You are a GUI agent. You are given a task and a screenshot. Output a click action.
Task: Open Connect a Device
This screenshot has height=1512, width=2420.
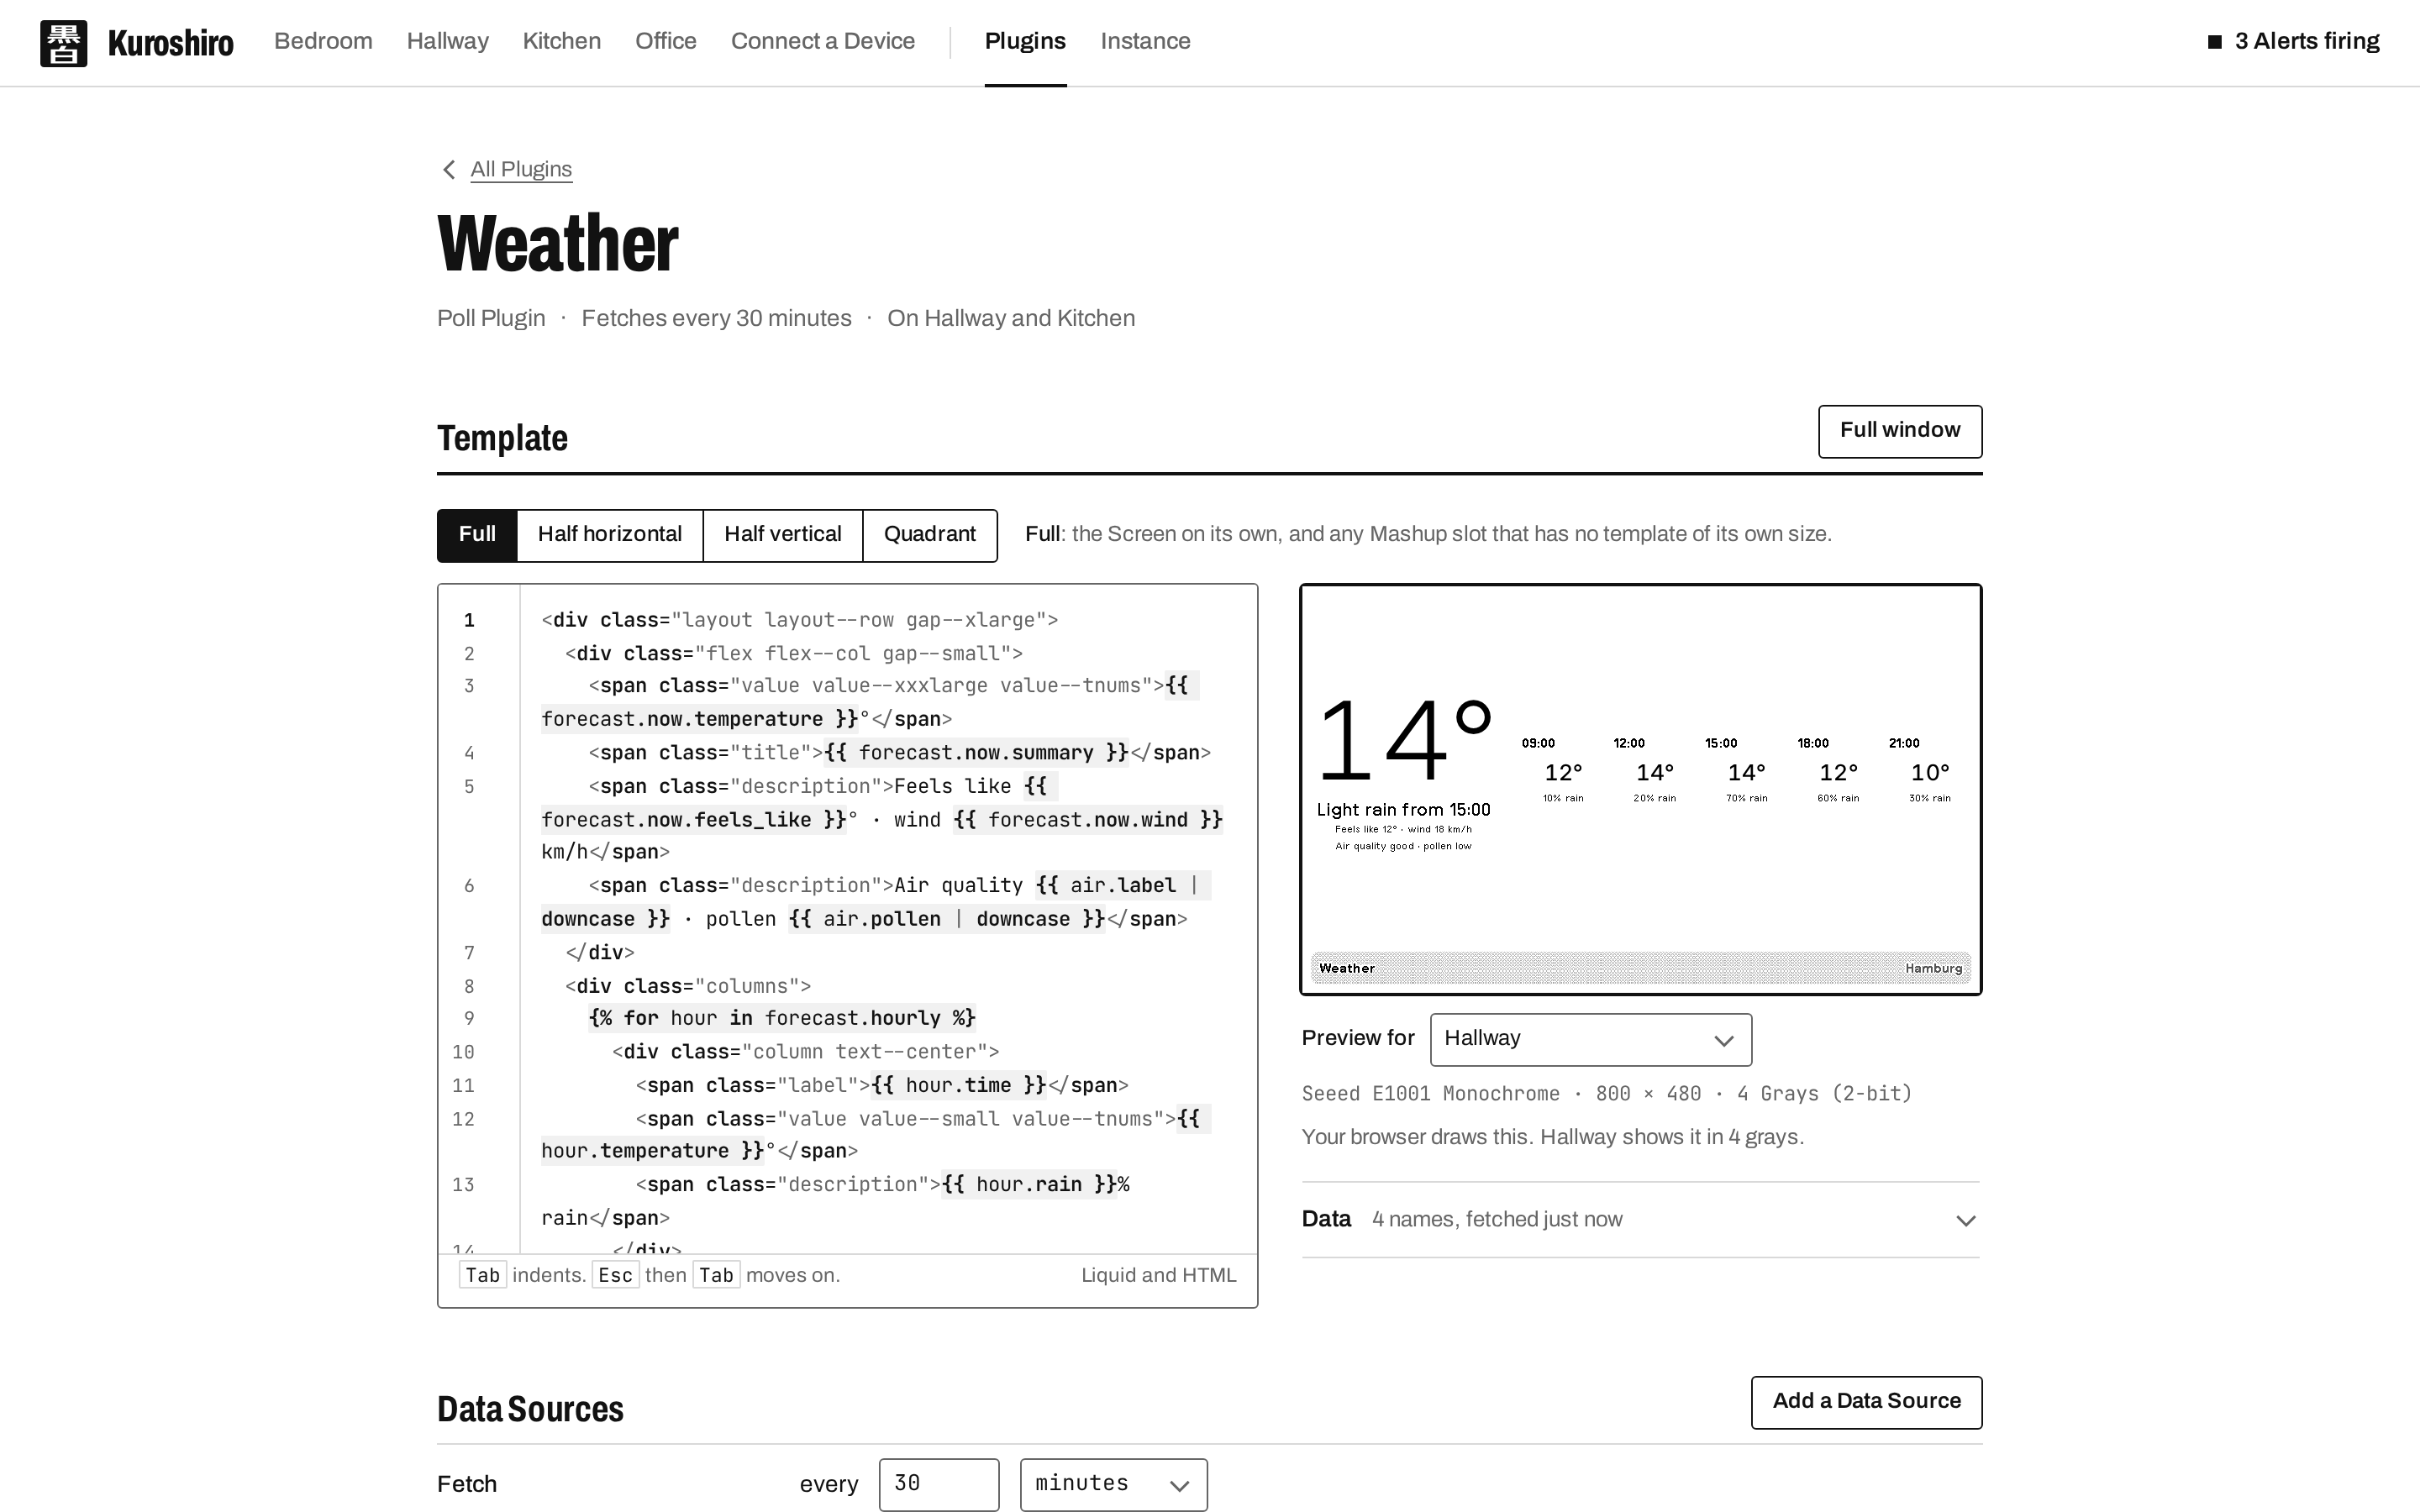coord(823,42)
